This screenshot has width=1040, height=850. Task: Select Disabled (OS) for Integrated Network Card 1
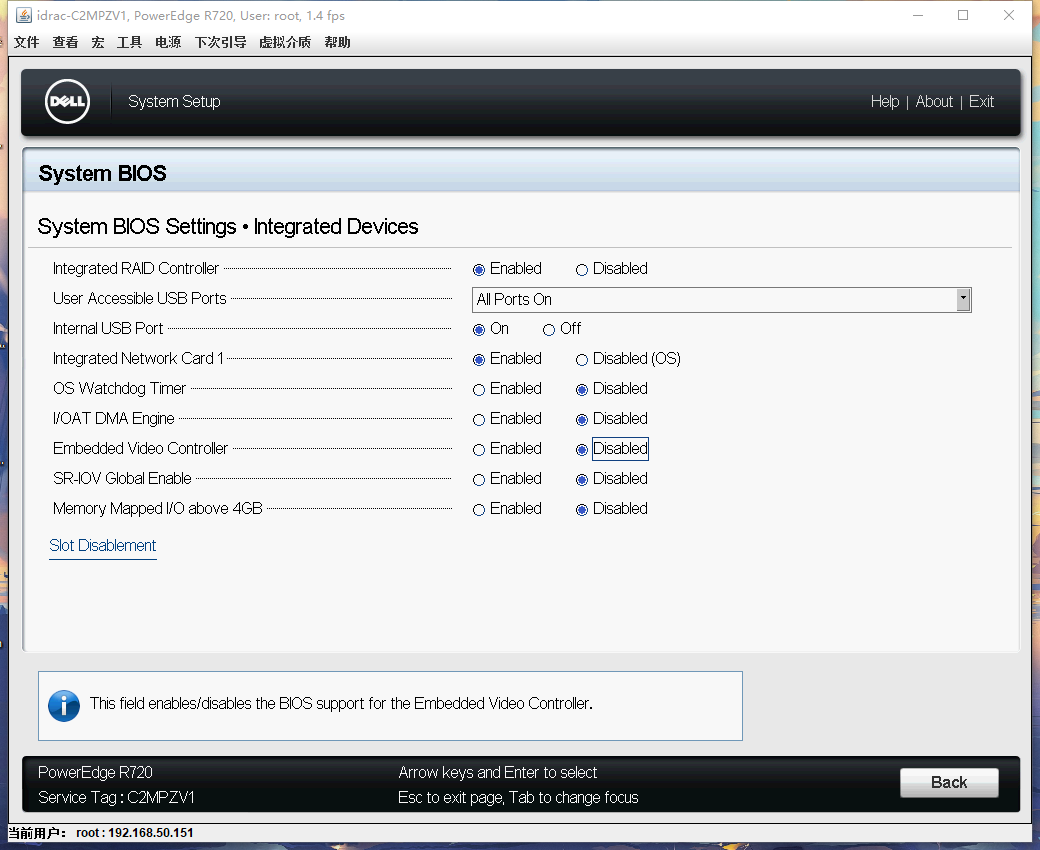pos(582,360)
